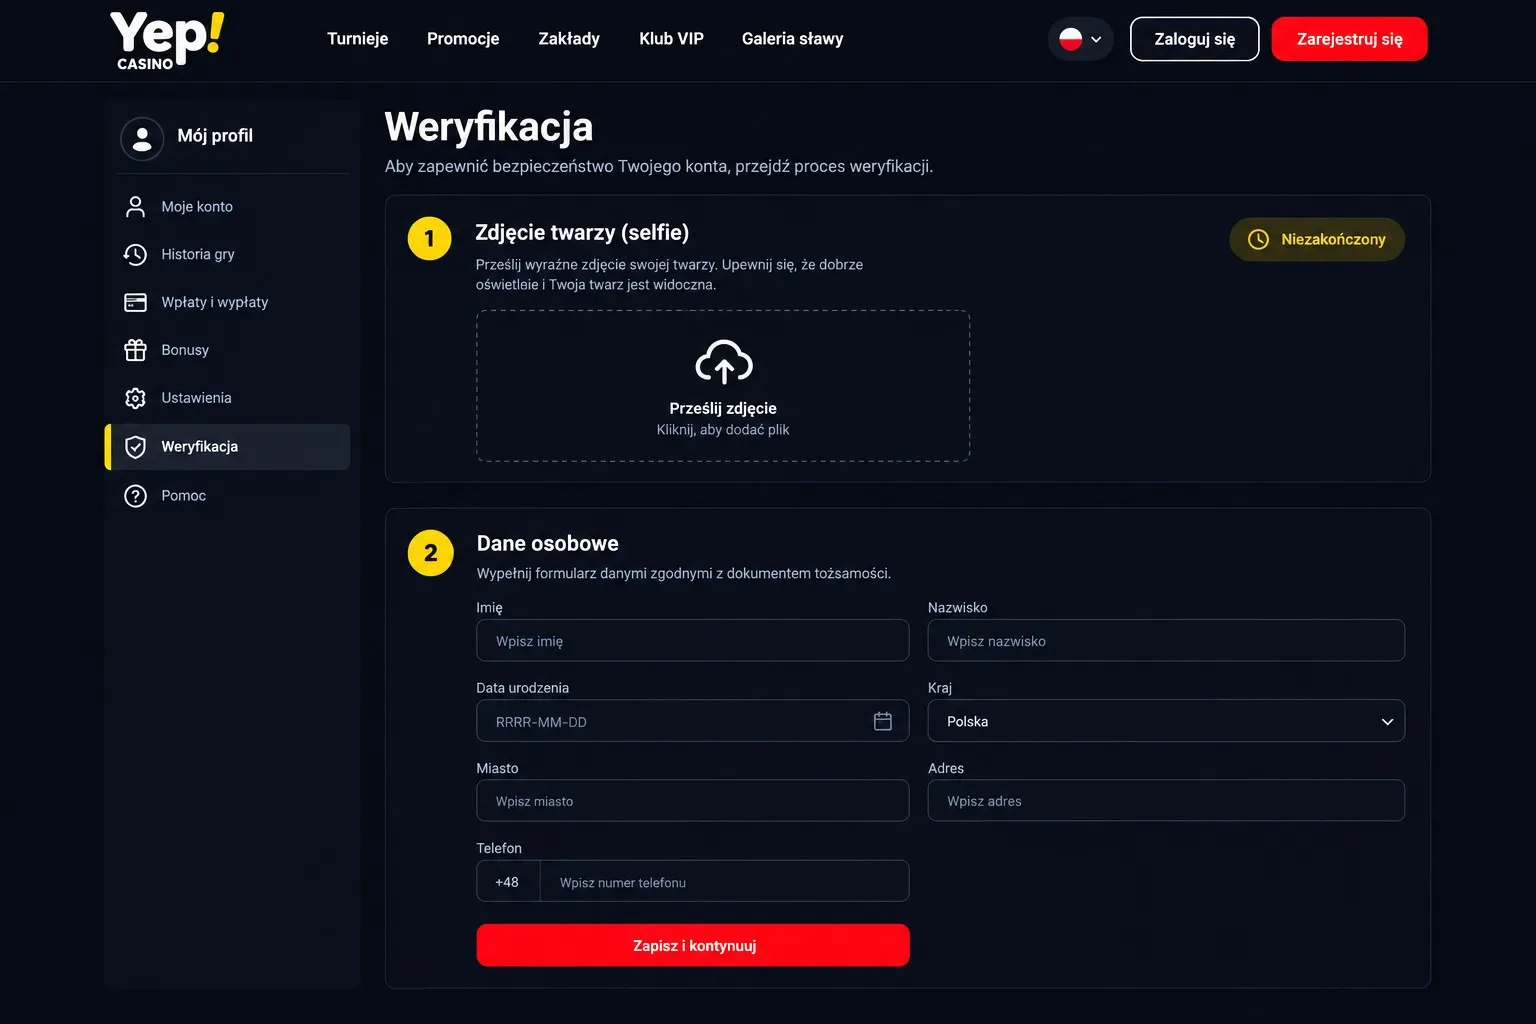Viewport: 1536px width, 1024px height.
Task: Focus the Nazwisko input field
Action: [x=1166, y=640]
